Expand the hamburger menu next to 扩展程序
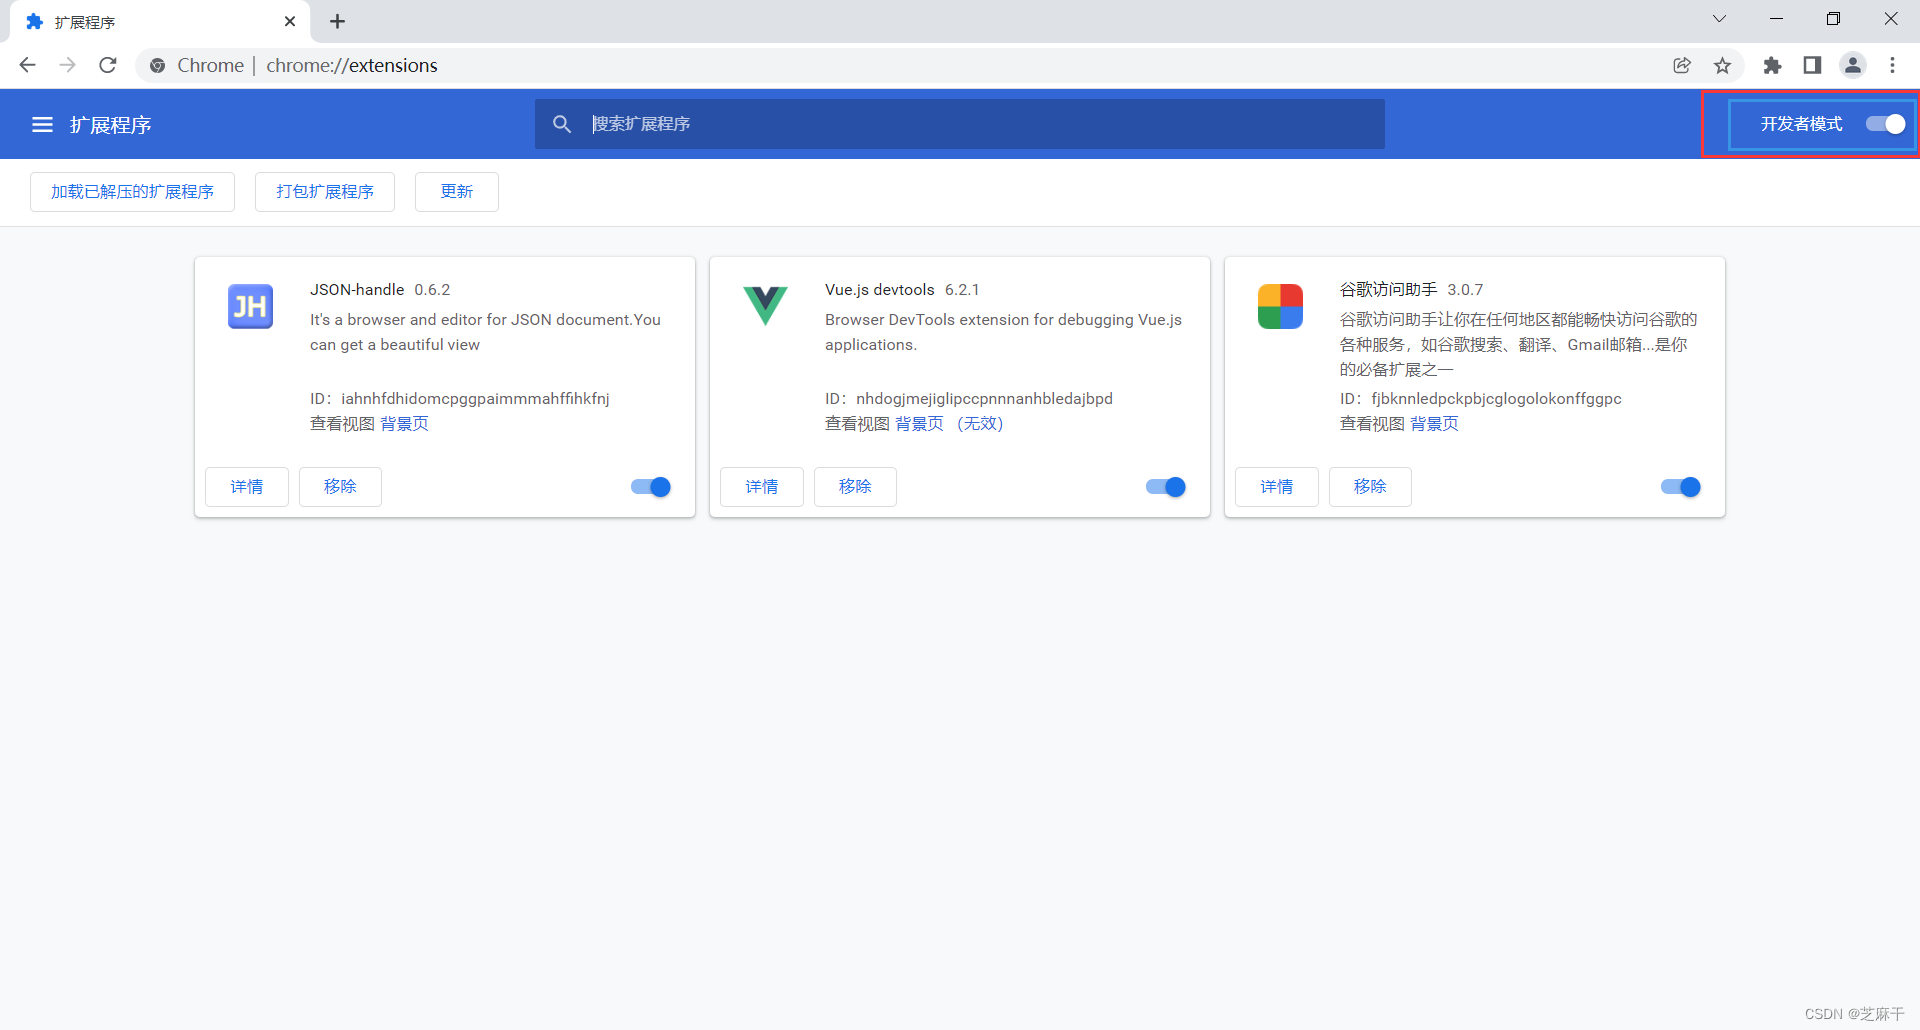 pos(41,124)
